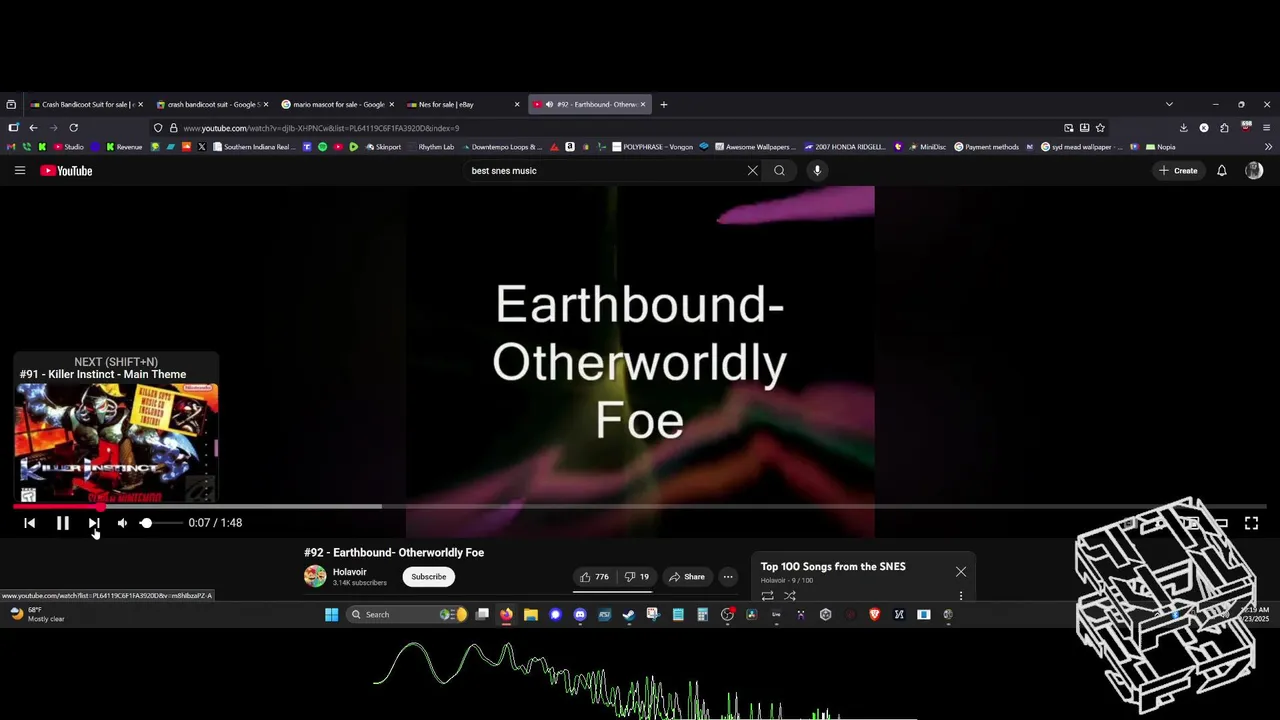Image resolution: width=1280 pixels, height=720 pixels.
Task: Toggle shuffle playlist
Action: [790, 596]
